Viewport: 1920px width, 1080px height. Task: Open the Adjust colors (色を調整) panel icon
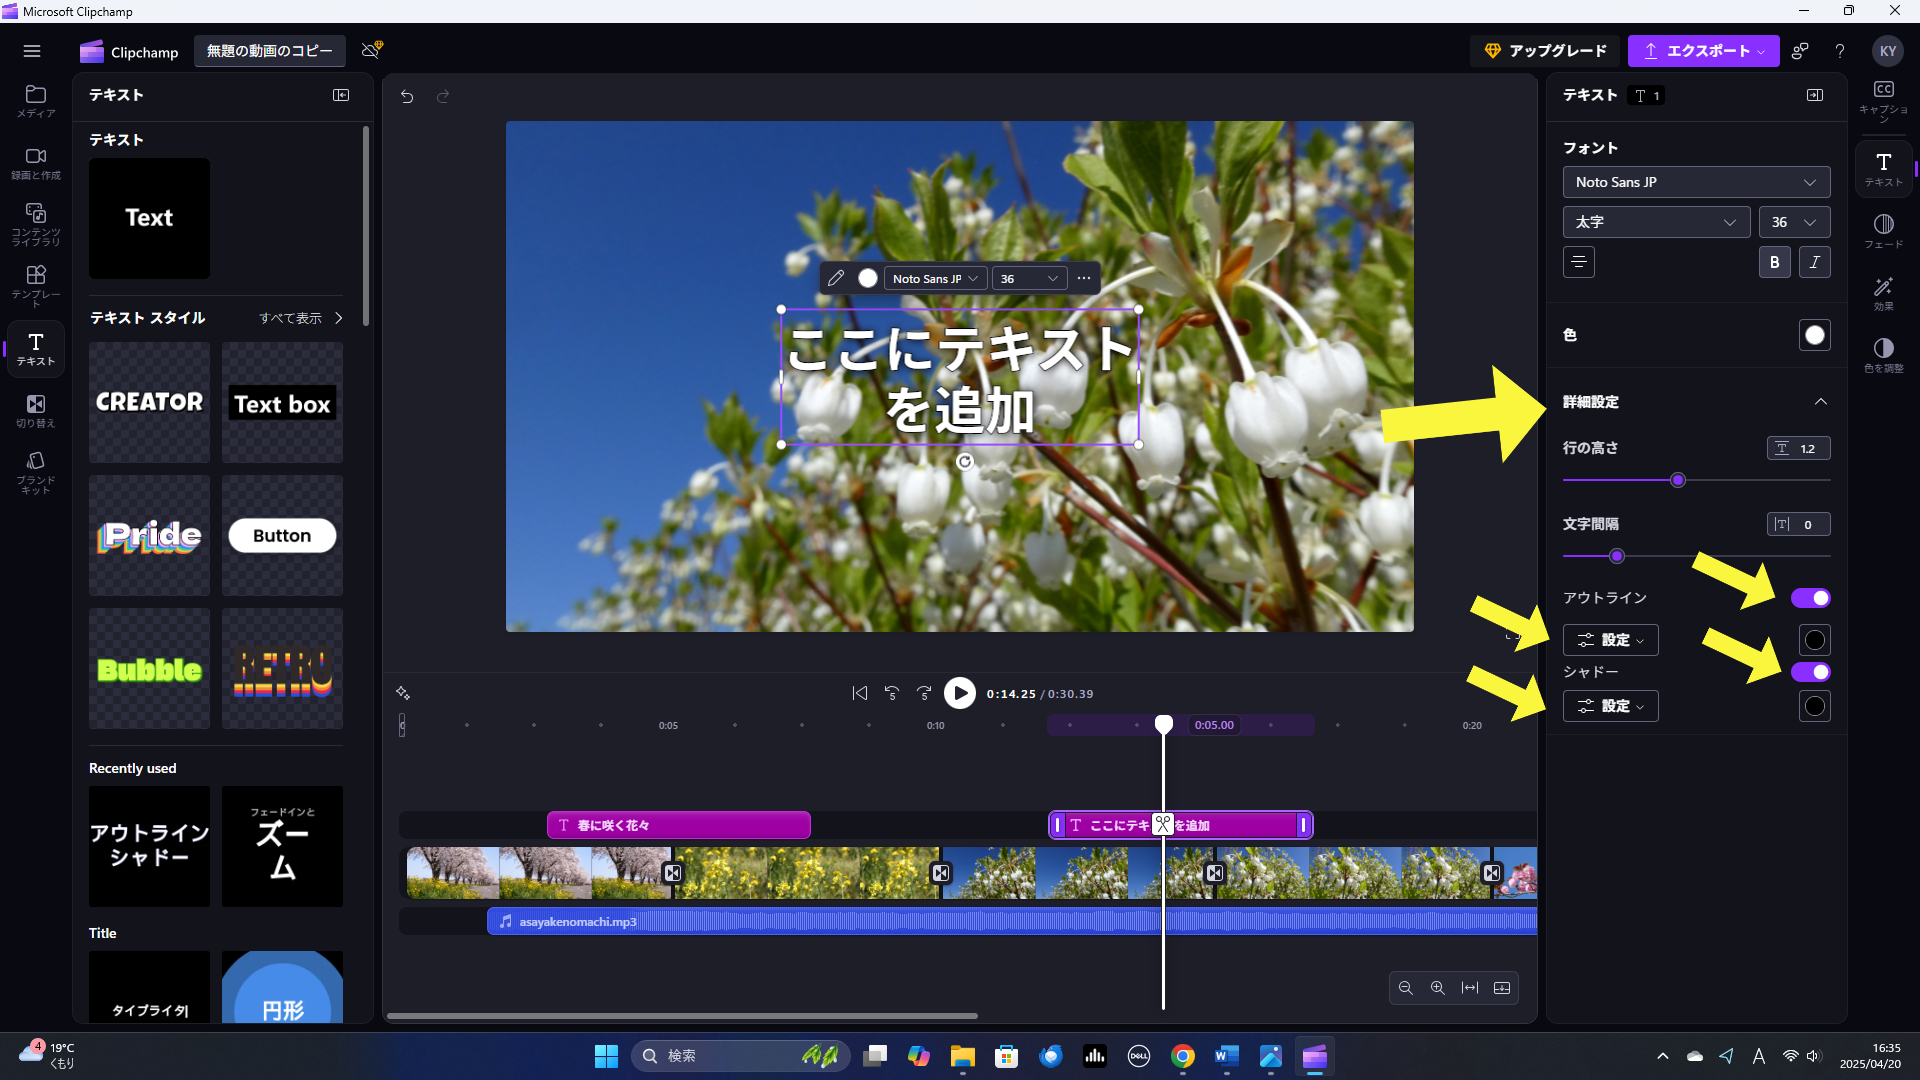1884,355
